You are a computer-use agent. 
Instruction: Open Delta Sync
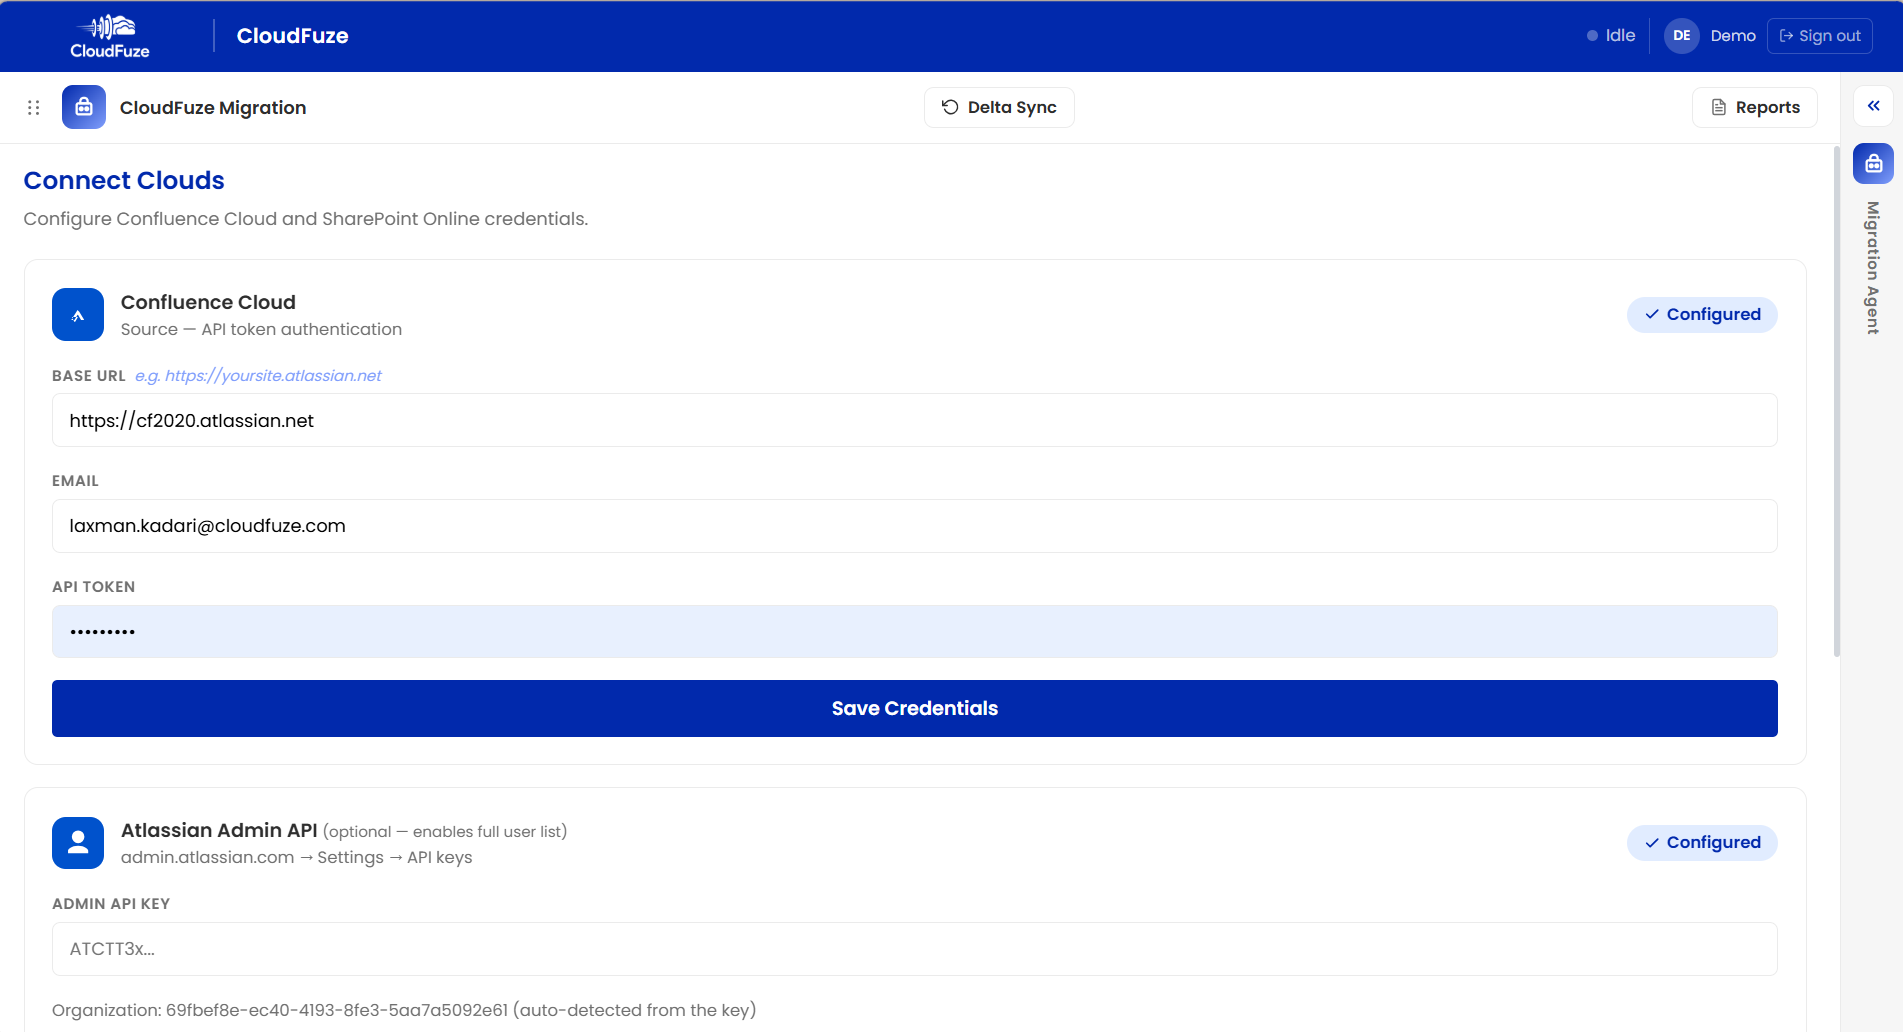999,107
